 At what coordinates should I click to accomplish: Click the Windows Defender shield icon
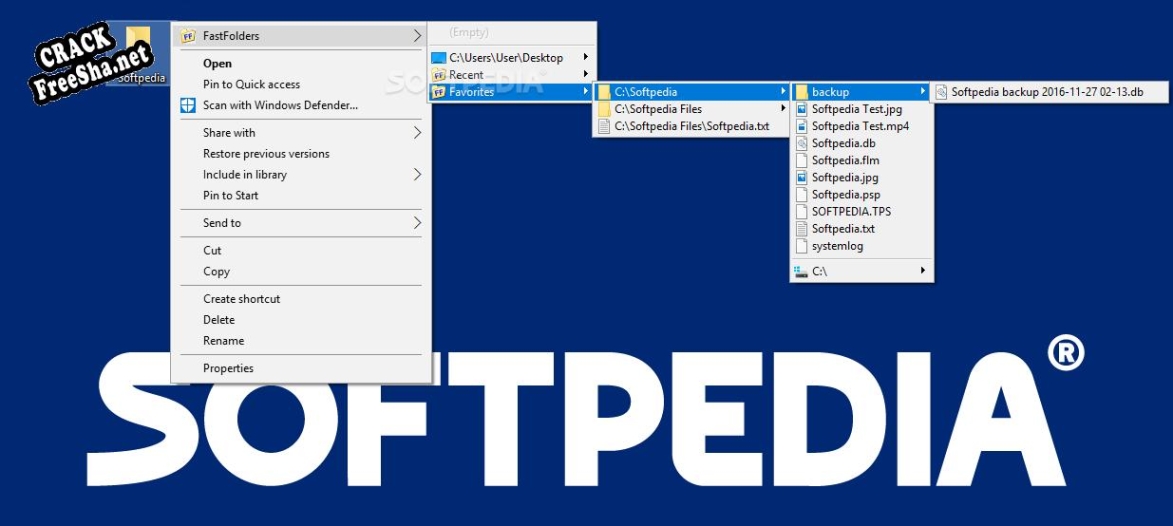187,105
